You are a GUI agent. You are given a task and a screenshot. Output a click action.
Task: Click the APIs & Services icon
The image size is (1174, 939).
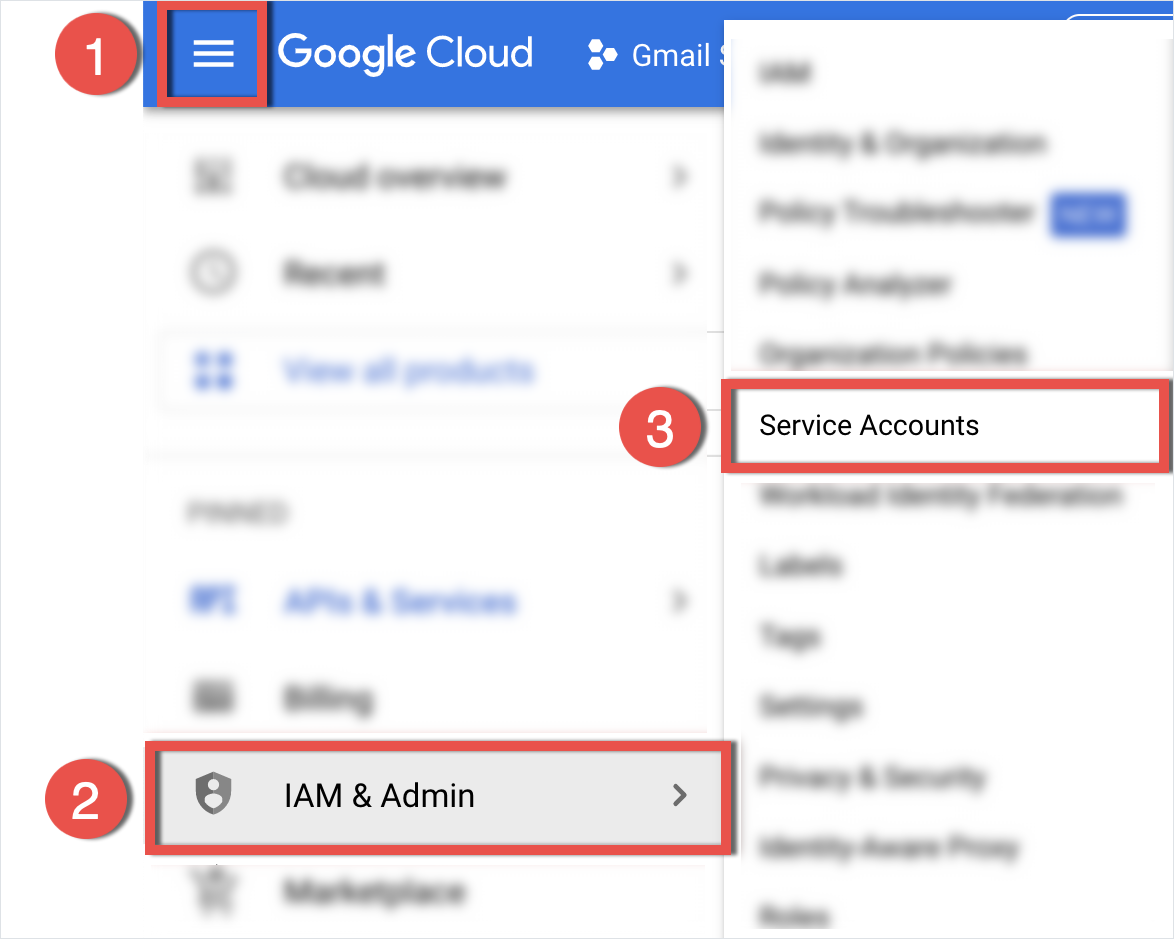coord(213,601)
